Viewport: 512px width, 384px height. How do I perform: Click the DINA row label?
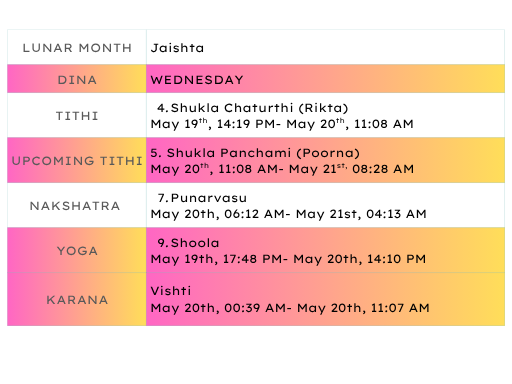[x=77, y=80]
